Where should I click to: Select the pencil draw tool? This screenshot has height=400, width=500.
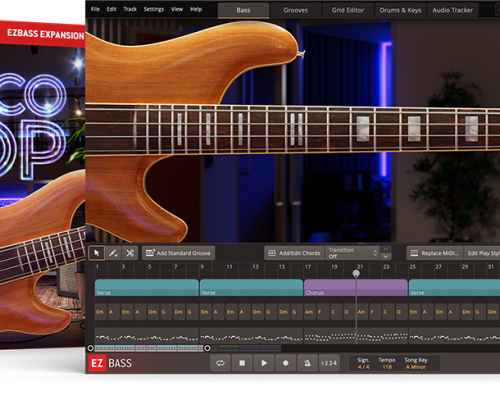point(113,253)
